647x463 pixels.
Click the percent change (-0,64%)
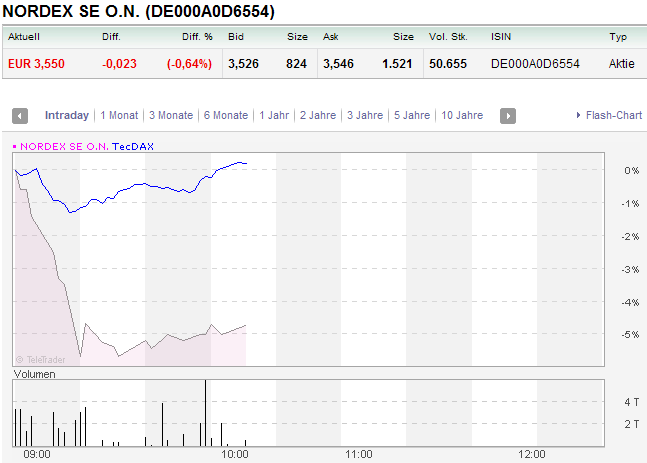point(189,64)
